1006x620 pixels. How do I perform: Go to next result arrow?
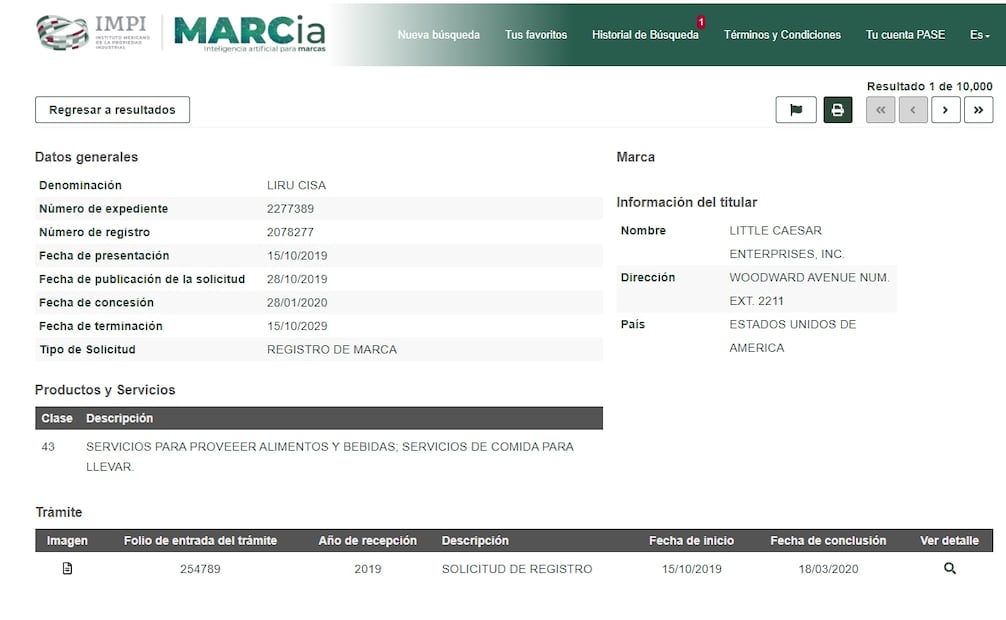tap(946, 110)
